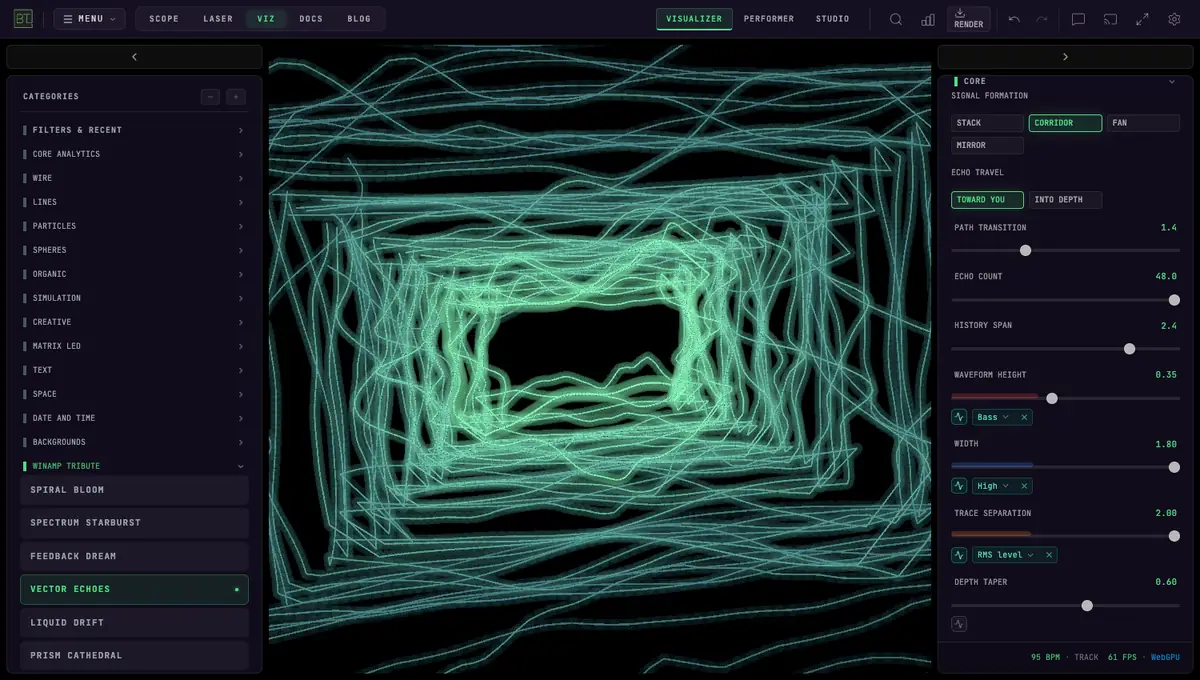Screen dimensions: 1200x680
Task: Adjust the History Span slider handle
Action: pyautogui.click(x=1129, y=349)
